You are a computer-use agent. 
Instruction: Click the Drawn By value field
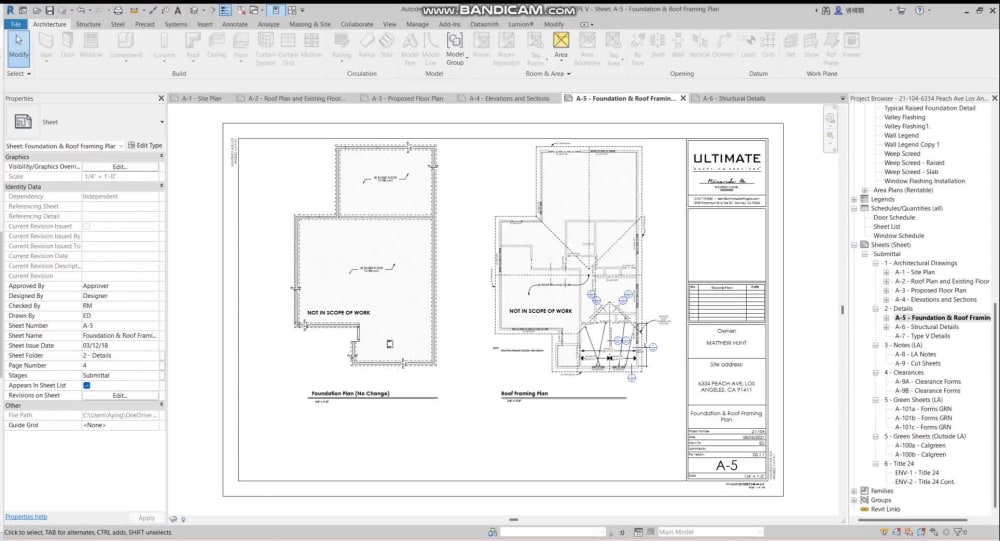[121, 316]
